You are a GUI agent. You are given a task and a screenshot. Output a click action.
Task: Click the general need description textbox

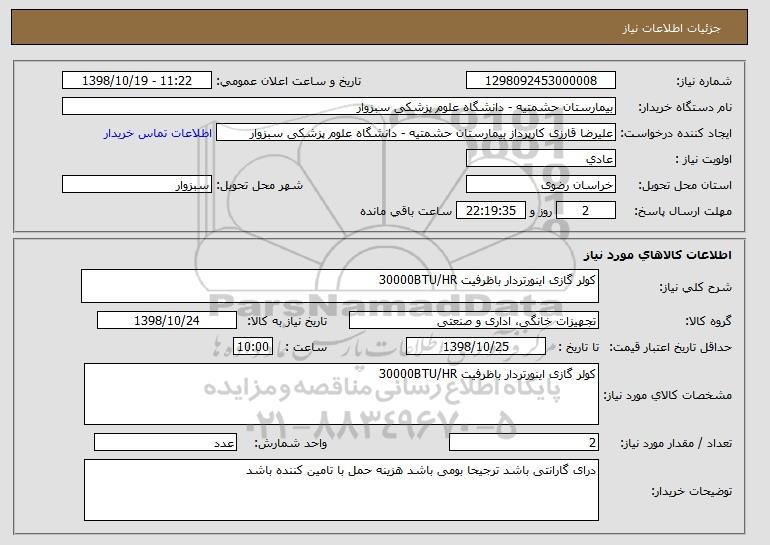coord(340,286)
